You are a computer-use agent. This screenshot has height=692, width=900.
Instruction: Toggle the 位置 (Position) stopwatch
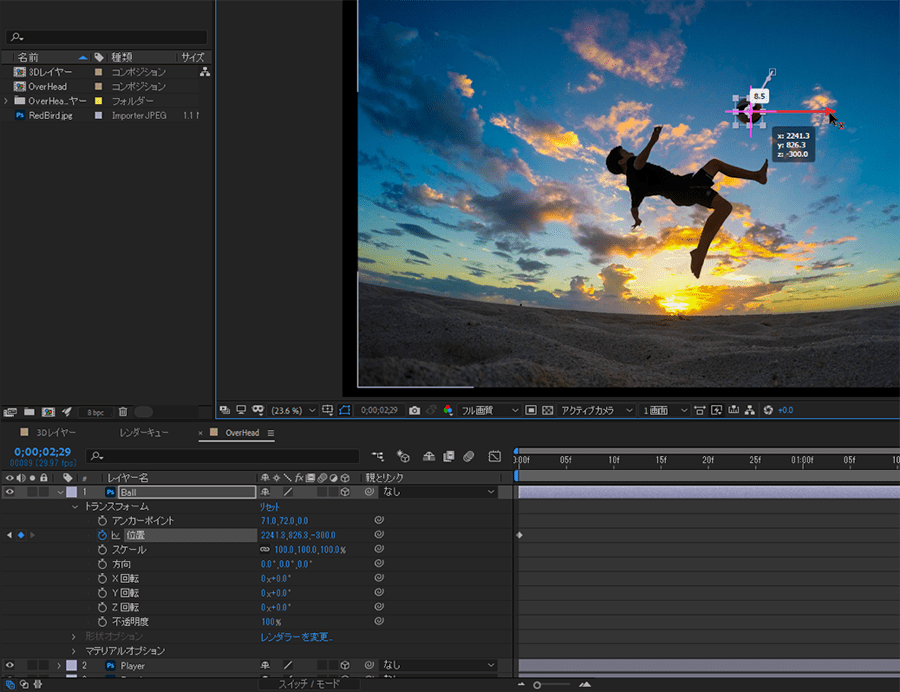tap(102, 535)
